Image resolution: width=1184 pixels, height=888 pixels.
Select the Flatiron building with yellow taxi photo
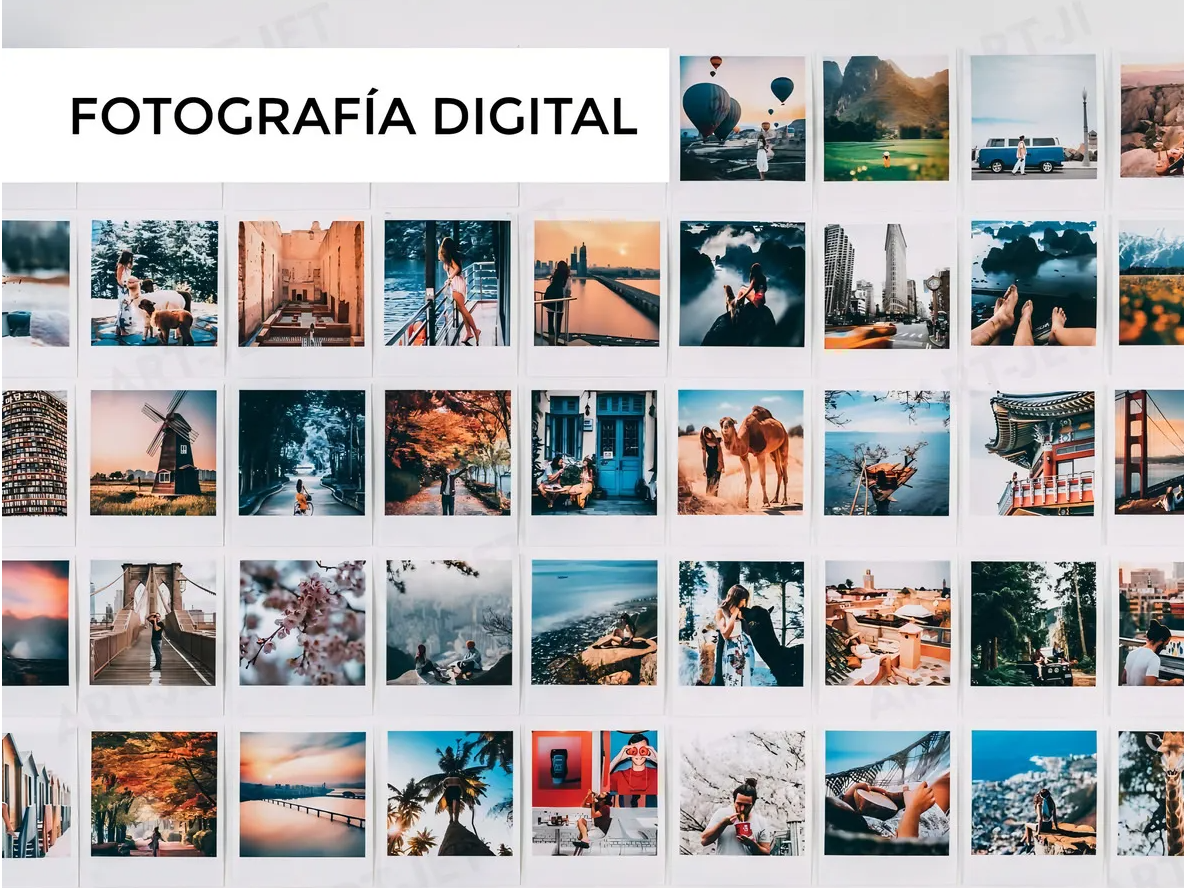pos(886,285)
